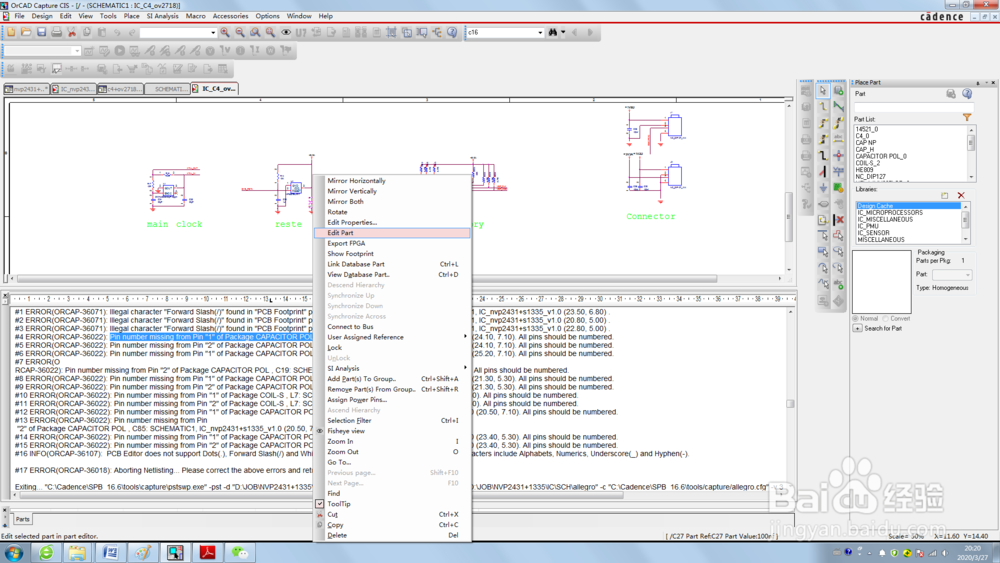This screenshot has height=563, width=1000.
Task: Click the Cut scissors toolbar icon
Action: coord(72,32)
